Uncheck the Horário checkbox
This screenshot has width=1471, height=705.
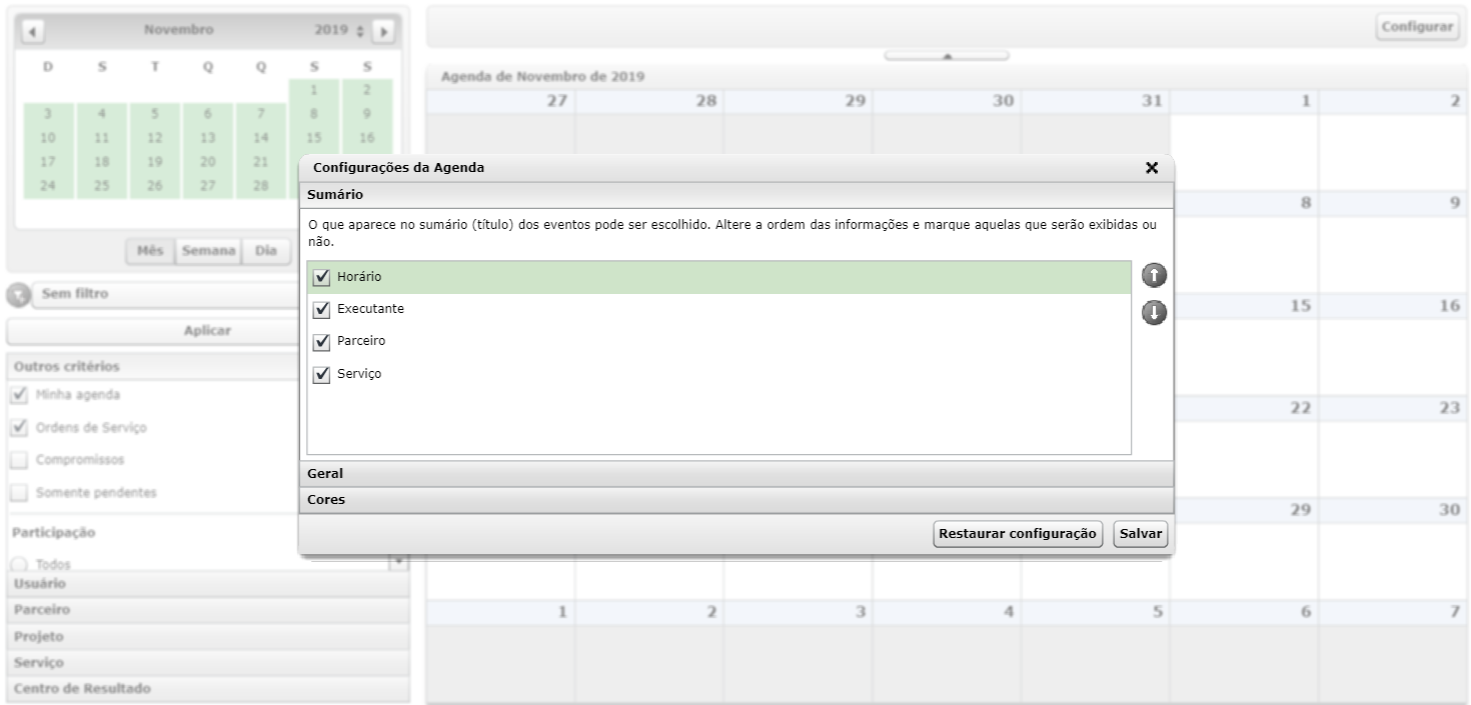(322, 277)
